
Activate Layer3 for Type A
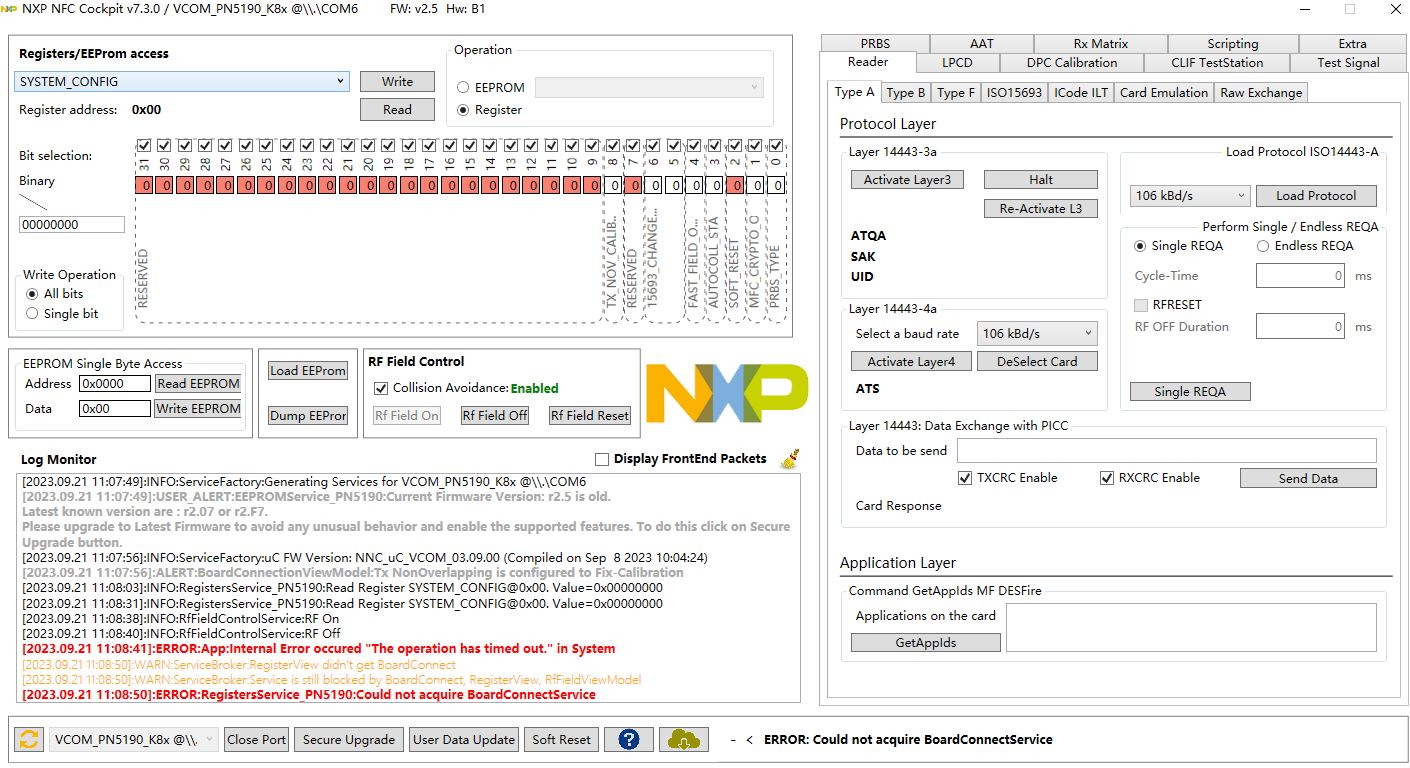[x=907, y=179]
